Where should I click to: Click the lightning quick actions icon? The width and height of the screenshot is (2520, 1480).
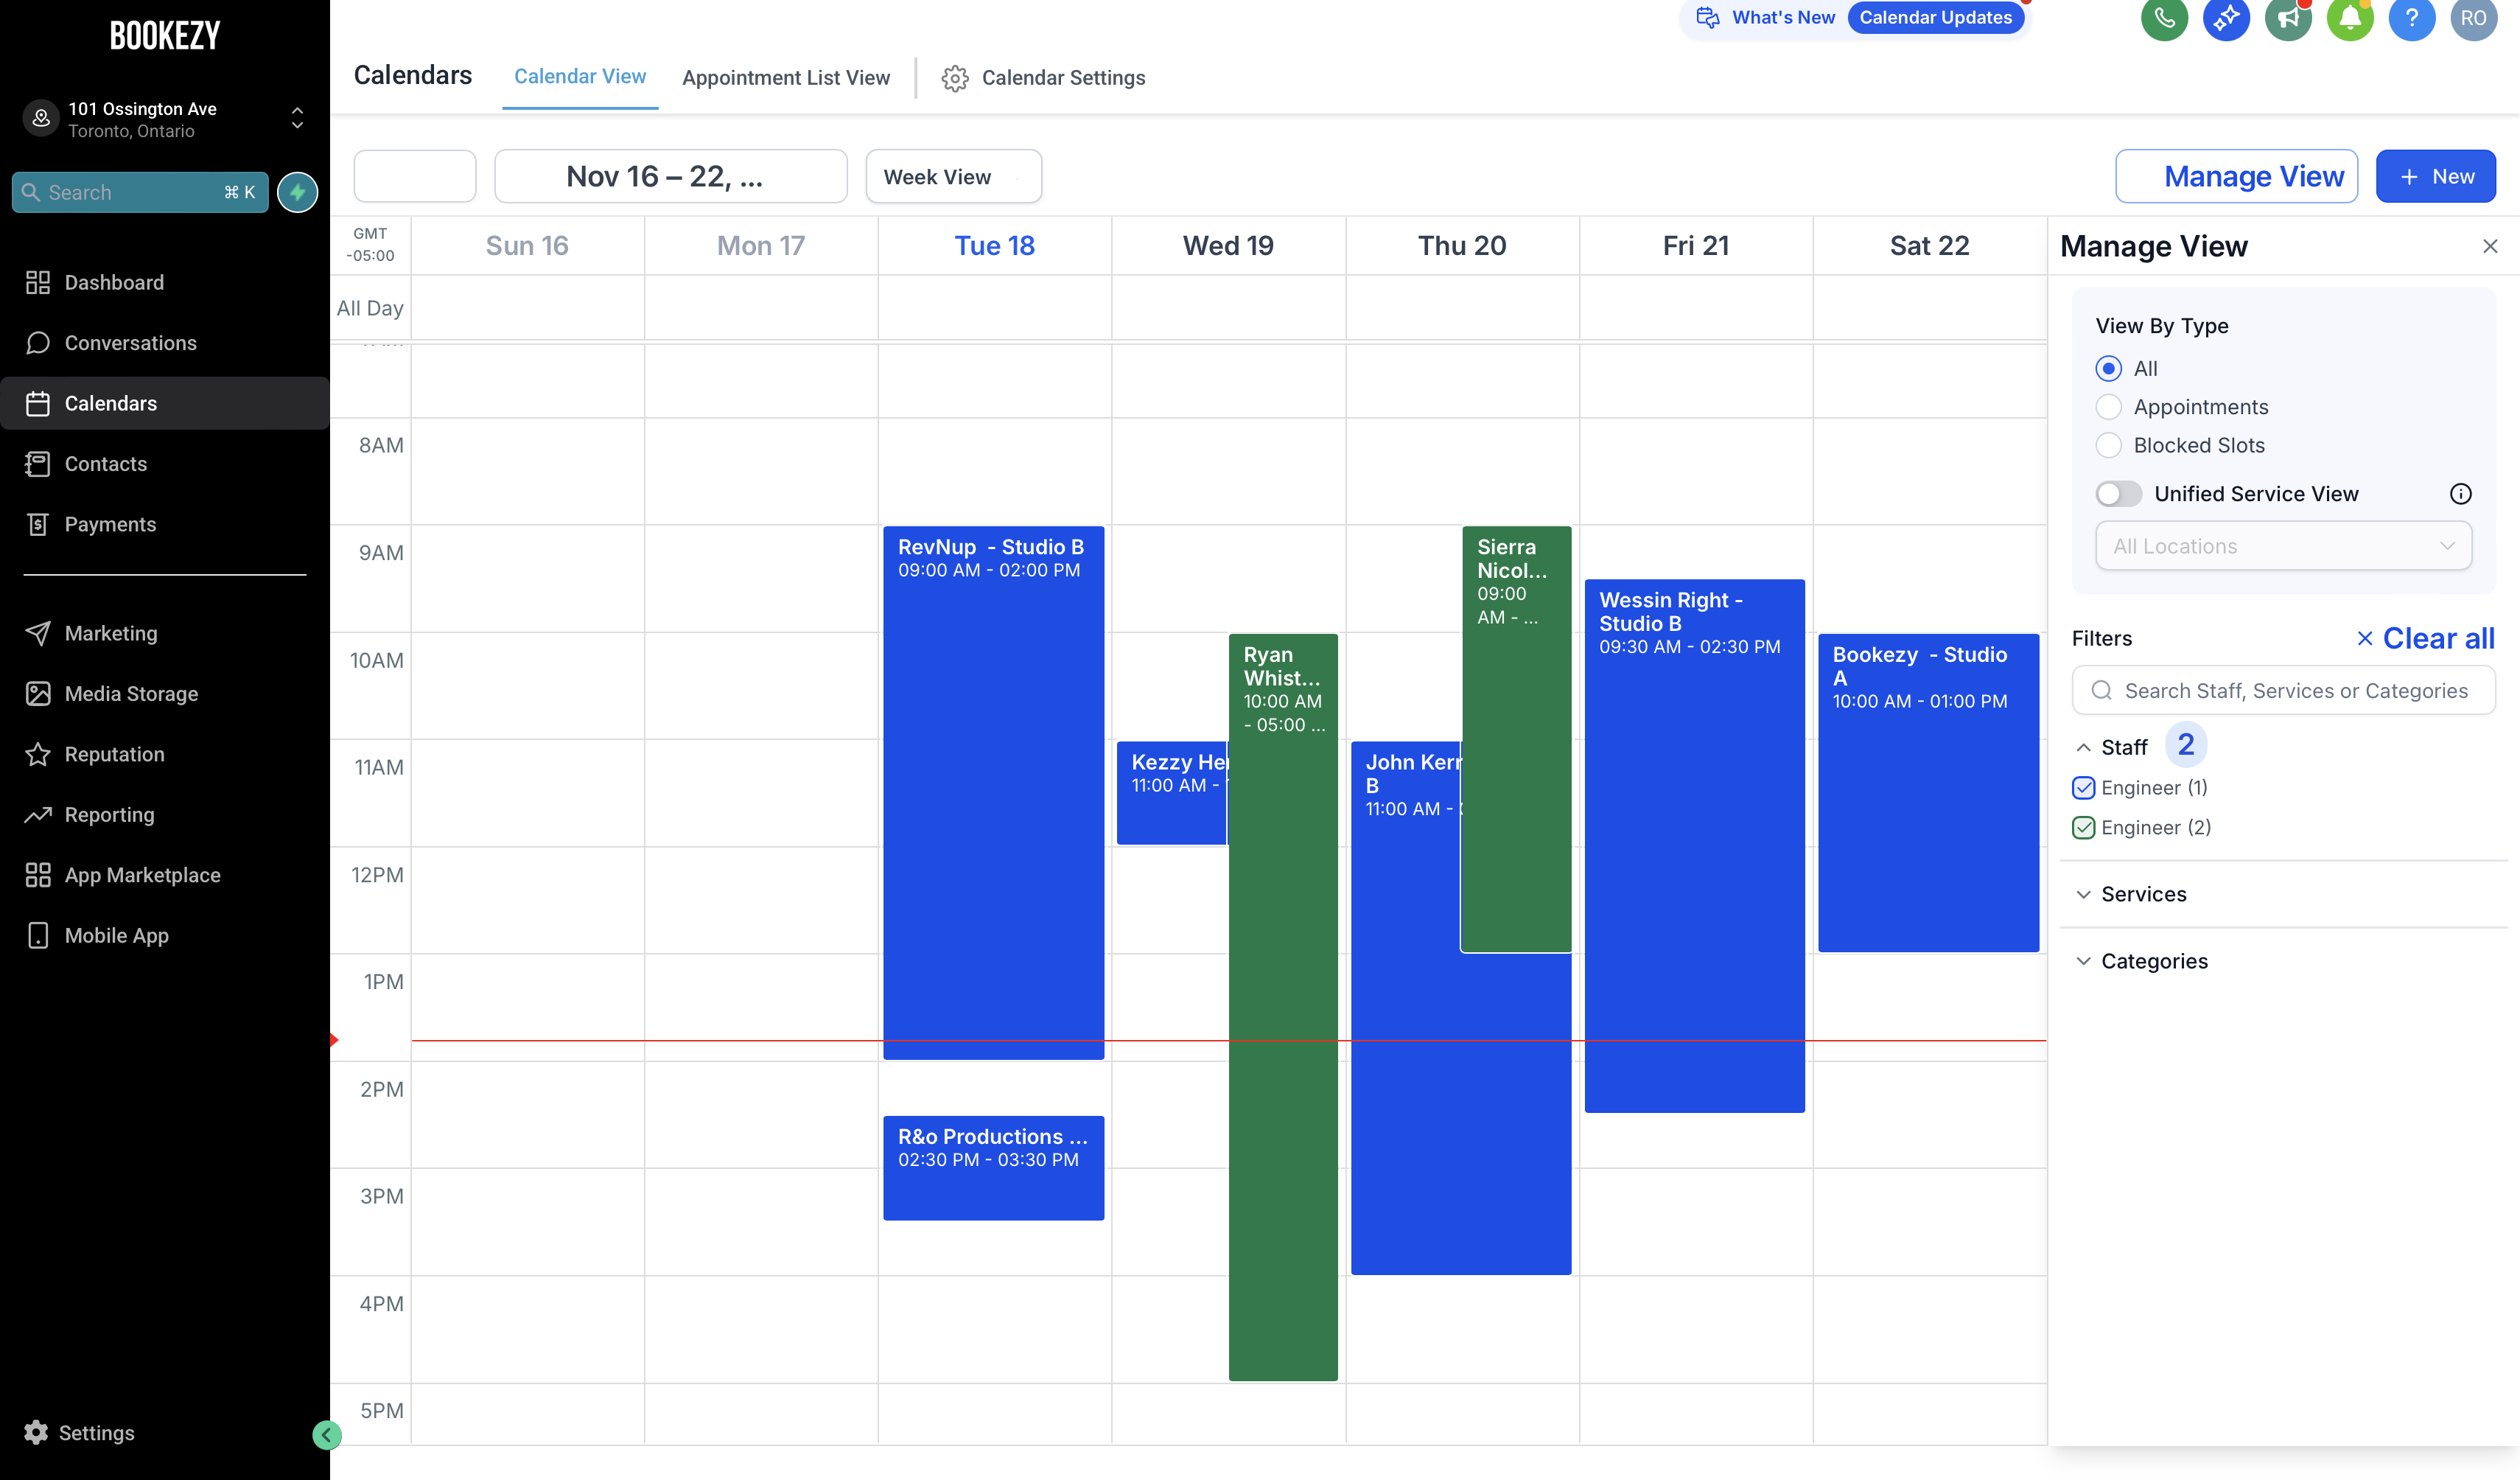[x=297, y=192]
